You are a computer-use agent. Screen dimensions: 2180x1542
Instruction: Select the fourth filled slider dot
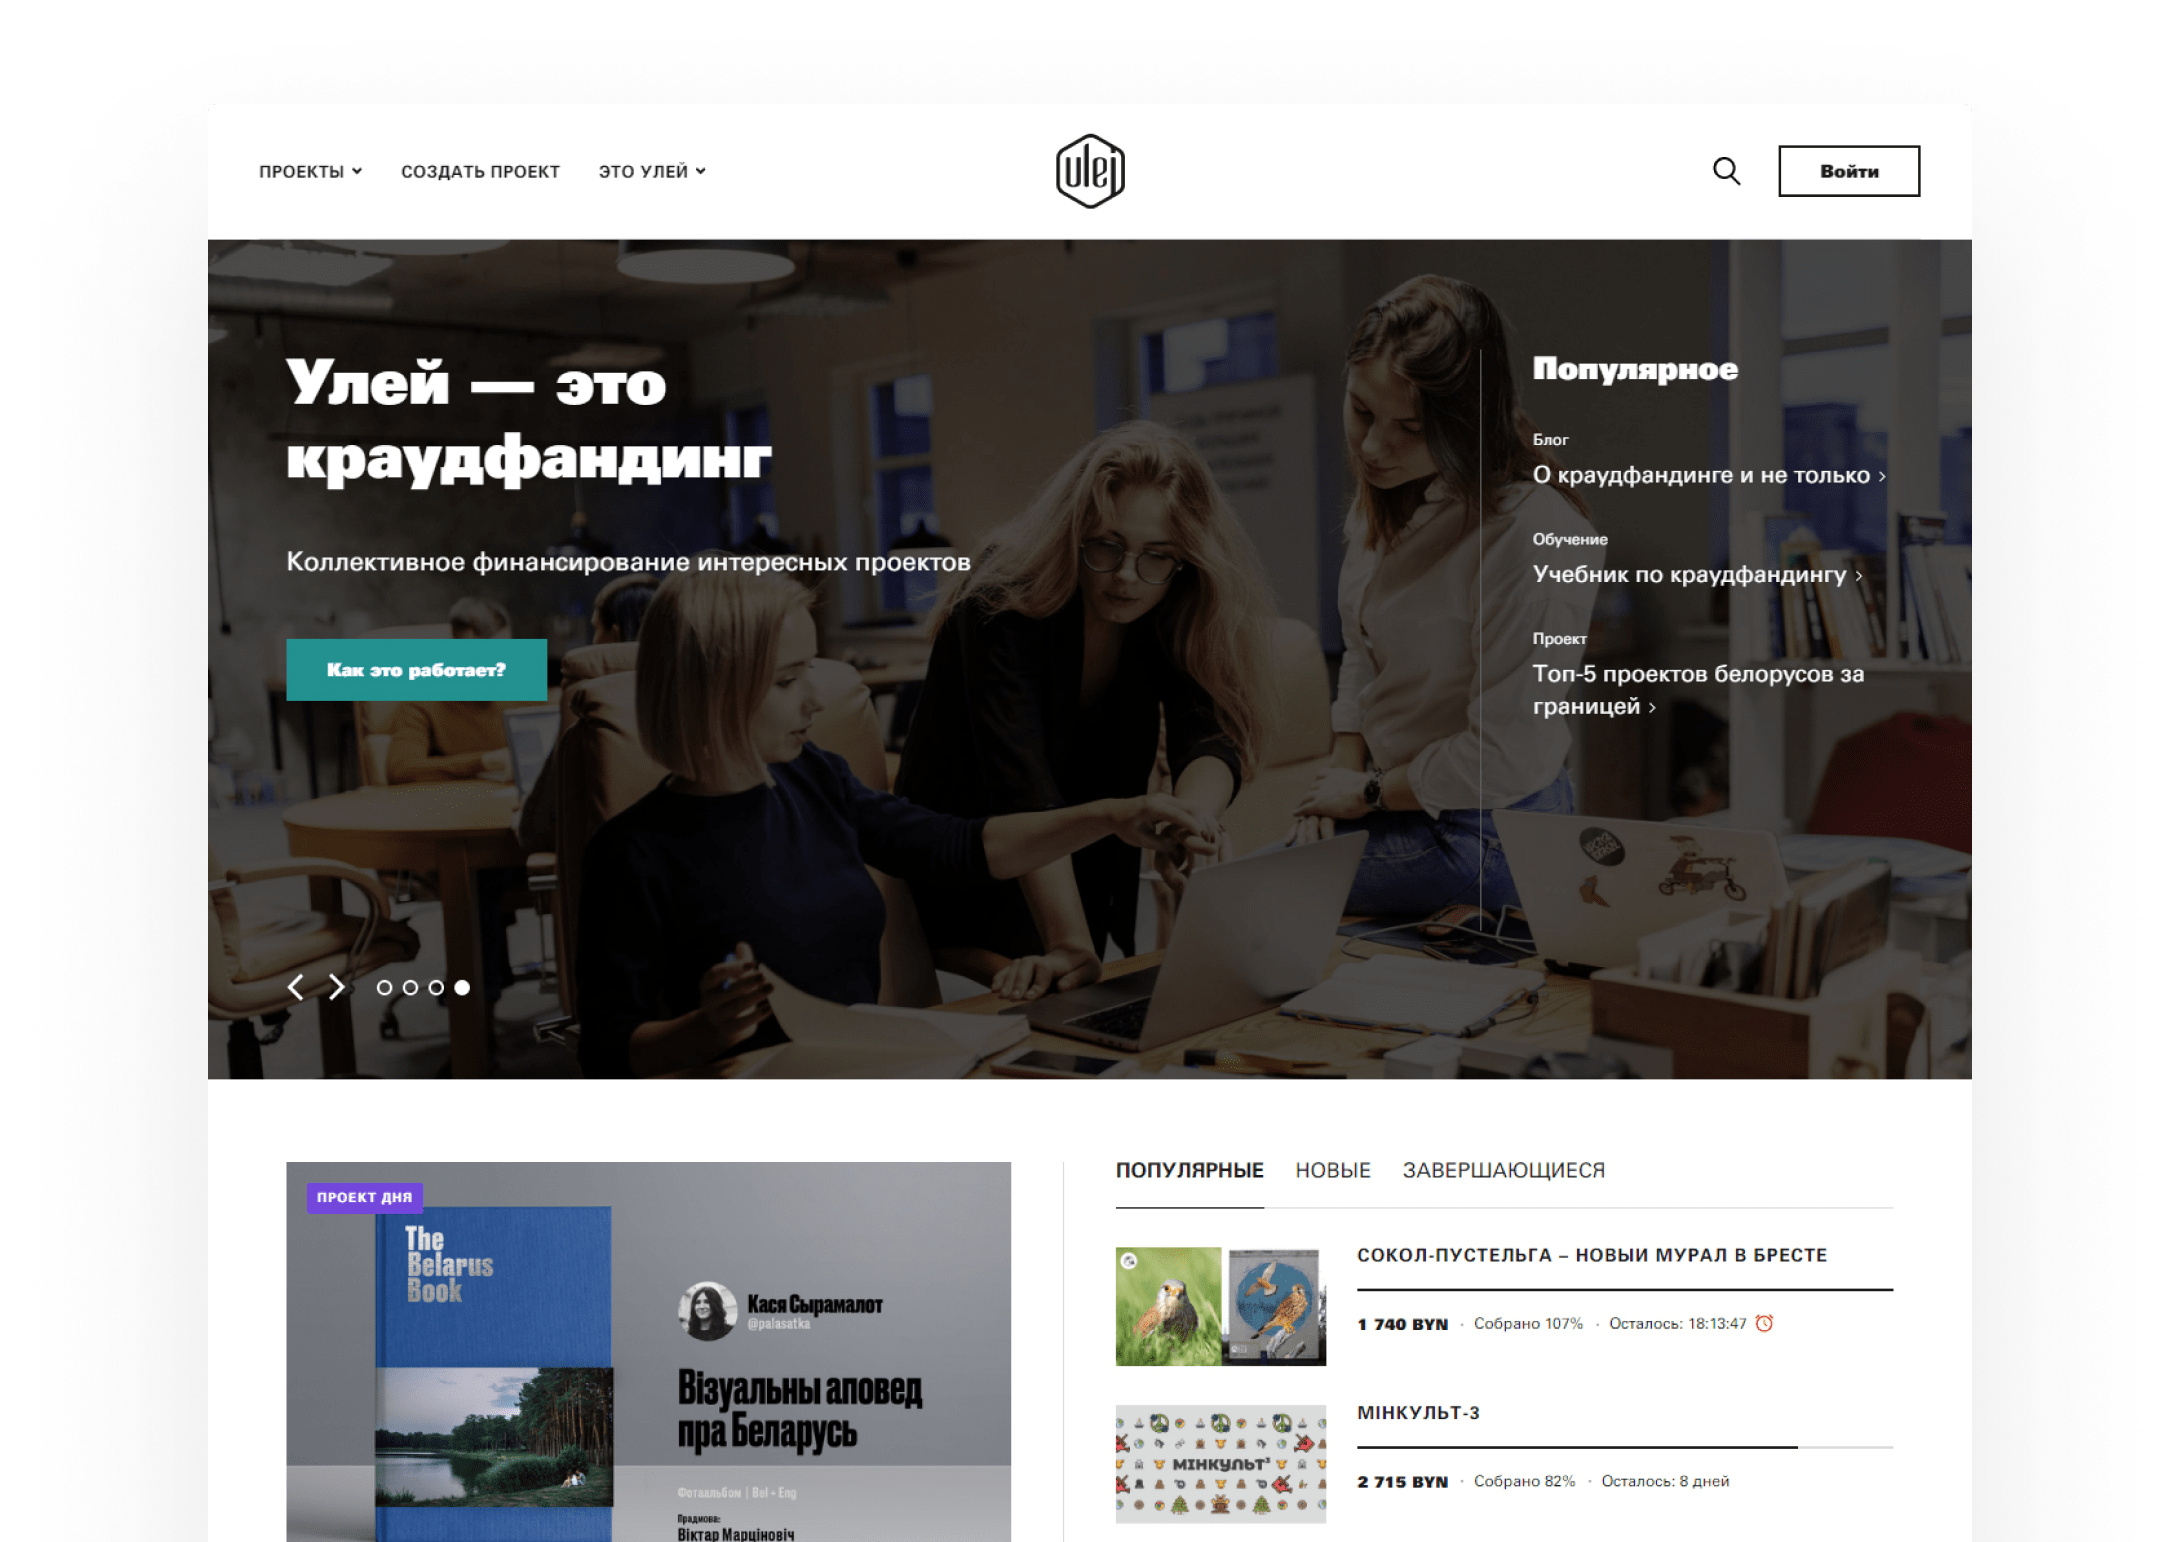click(462, 987)
